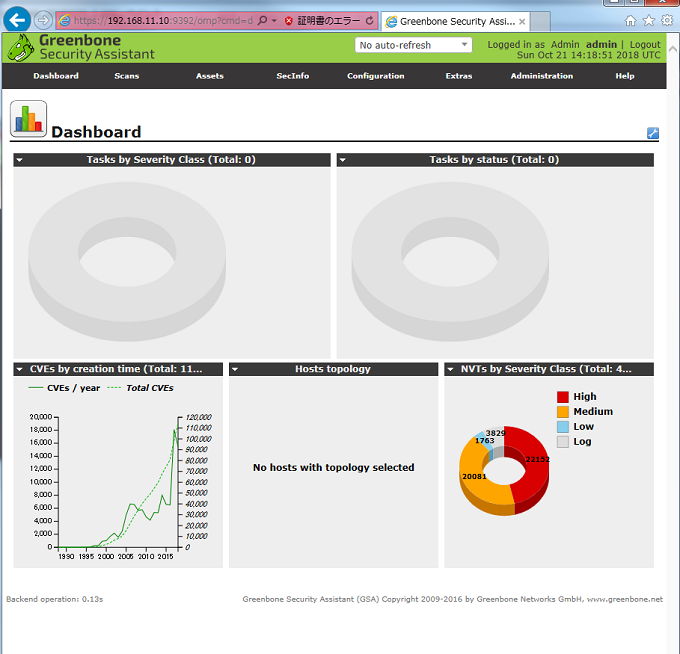The height and width of the screenshot is (654, 680).
Task: Open the Extras menu
Action: [x=459, y=76]
